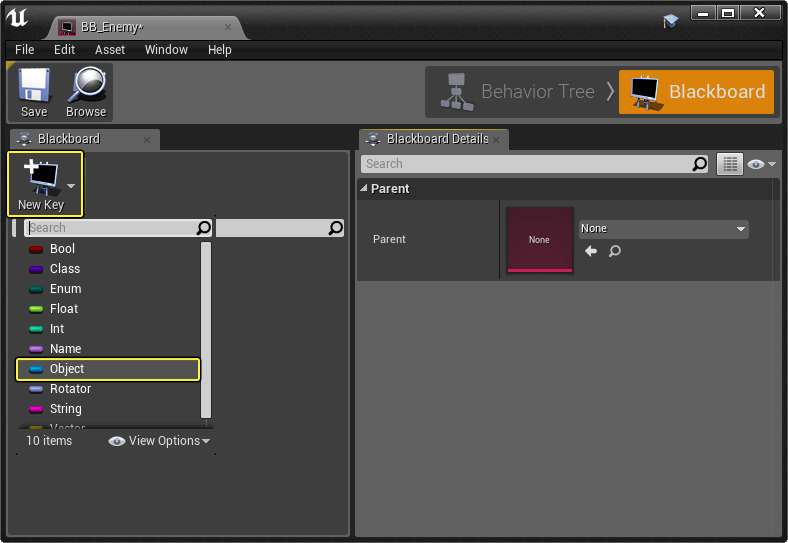Viewport: 788px width, 543px height.
Task: Open the Window menu
Action: (166, 50)
